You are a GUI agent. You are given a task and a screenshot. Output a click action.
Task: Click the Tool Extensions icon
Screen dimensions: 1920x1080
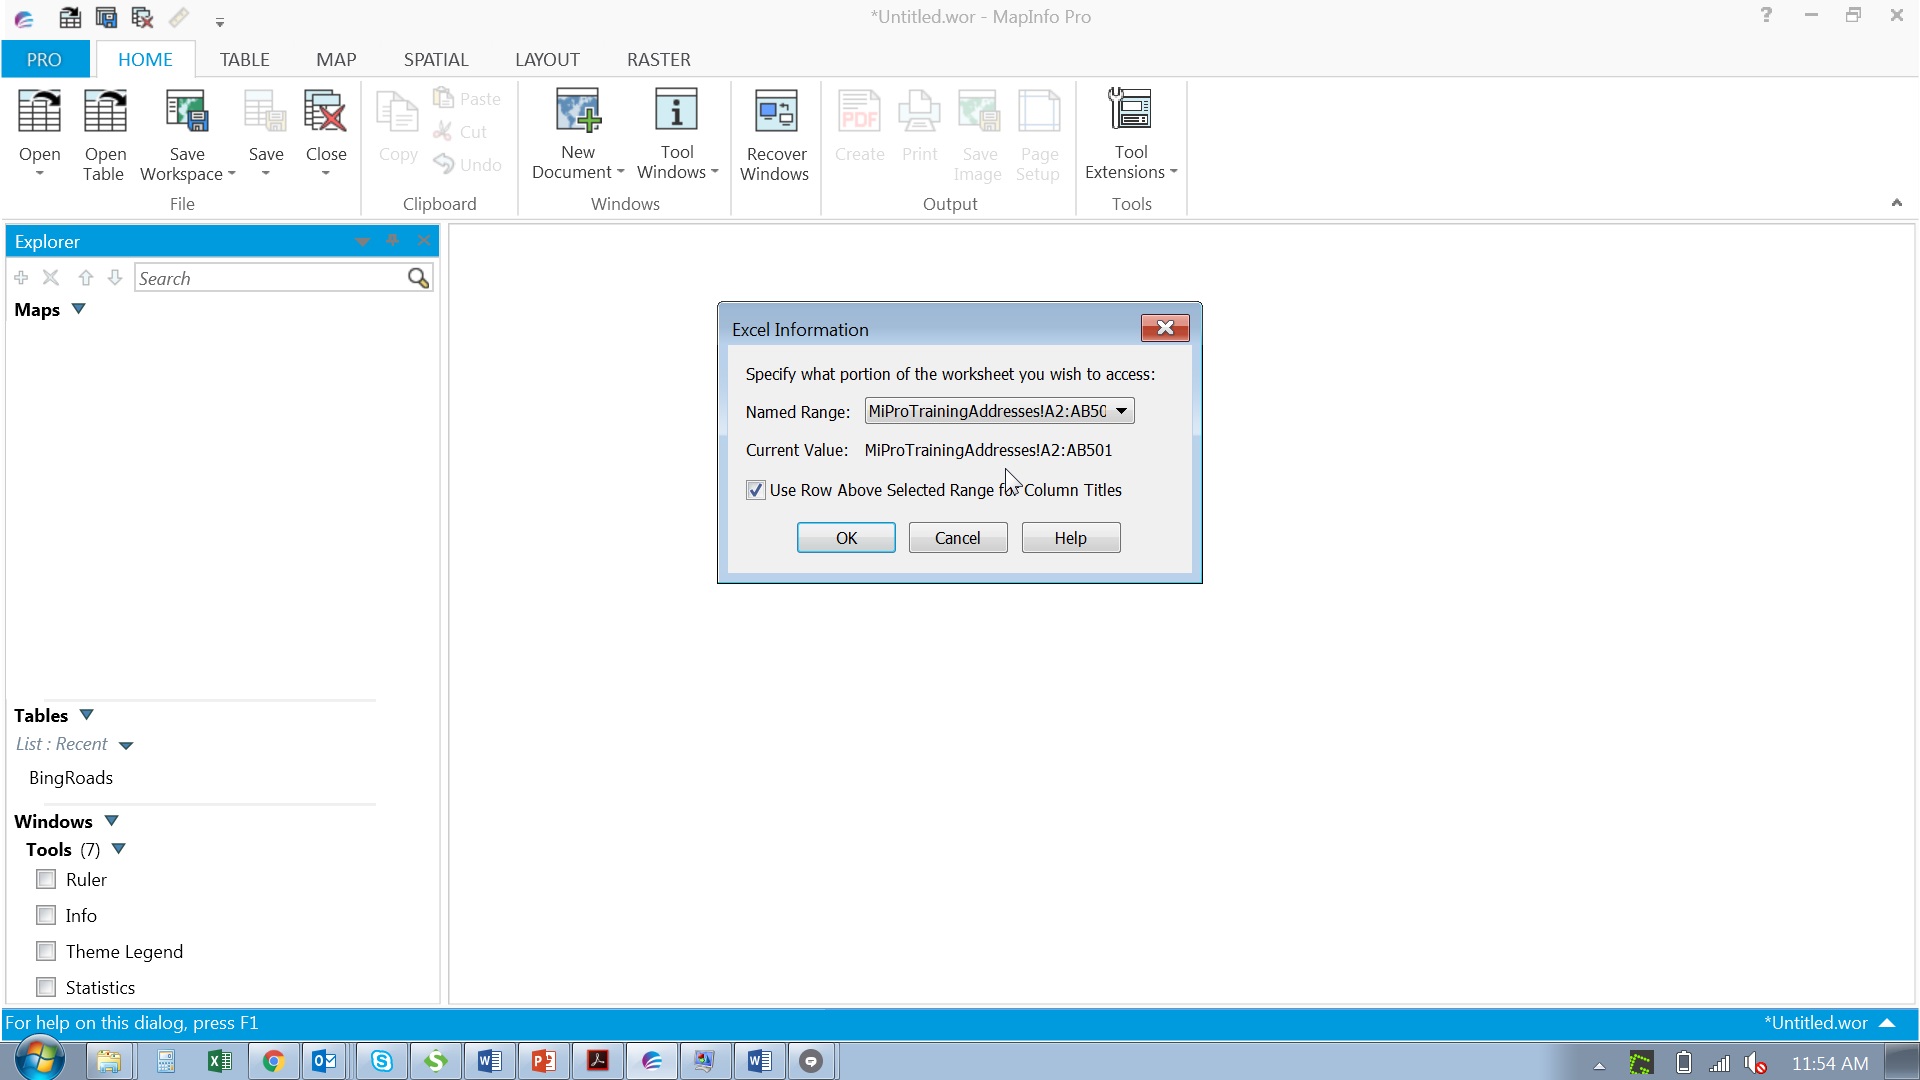pyautogui.click(x=1130, y=135)
